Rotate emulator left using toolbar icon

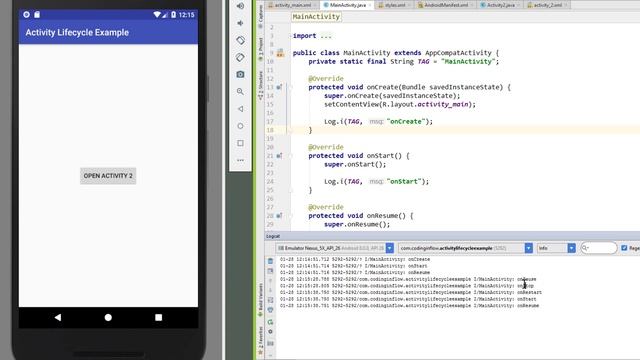tap(240, 40)
